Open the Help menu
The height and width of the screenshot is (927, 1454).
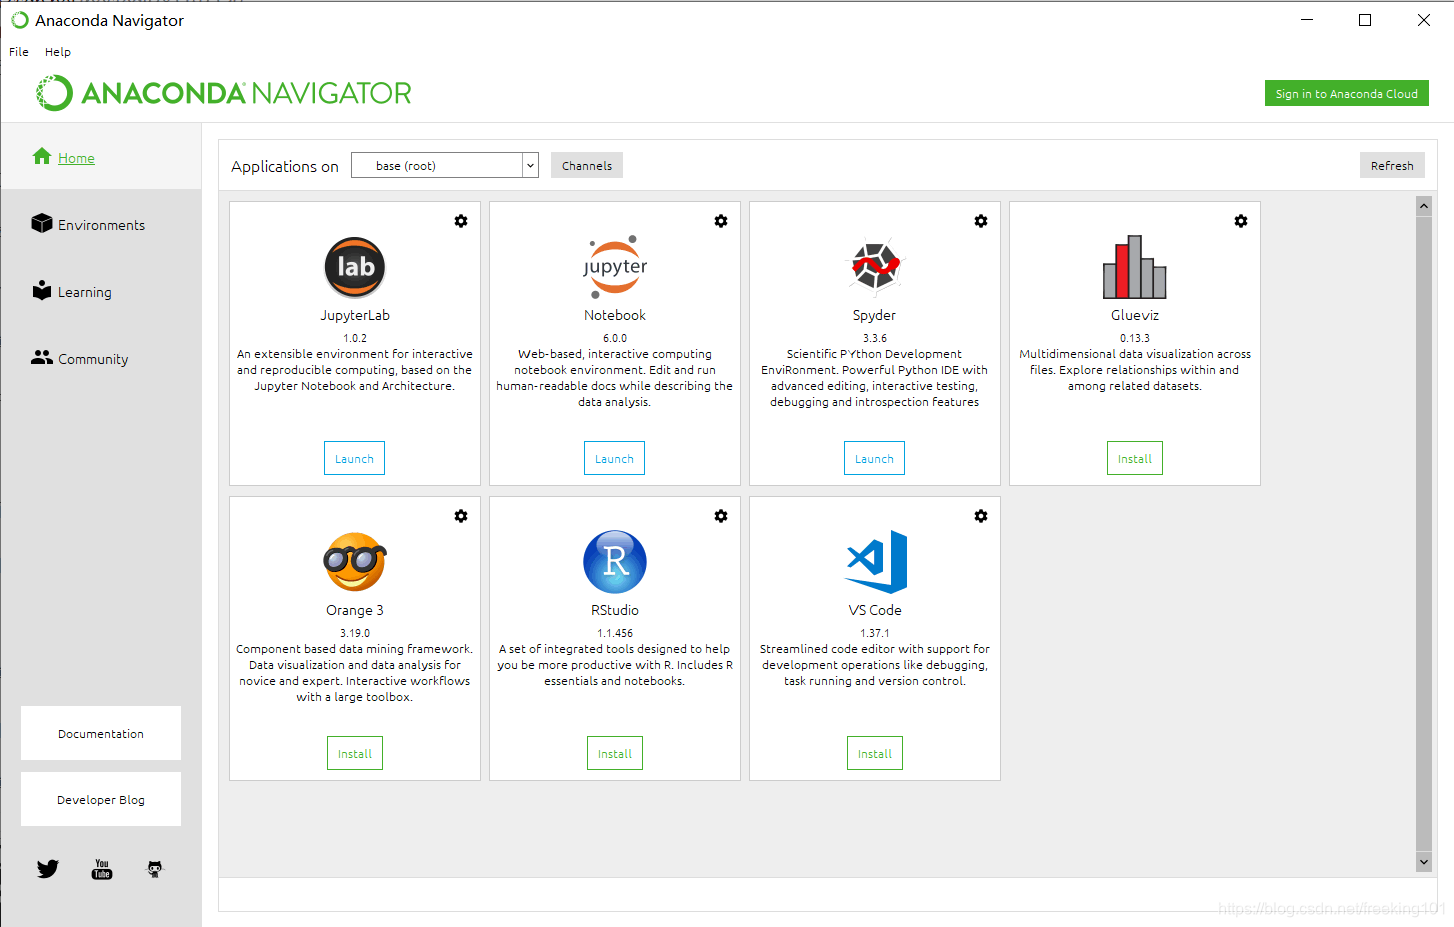(x=58, y=52)
